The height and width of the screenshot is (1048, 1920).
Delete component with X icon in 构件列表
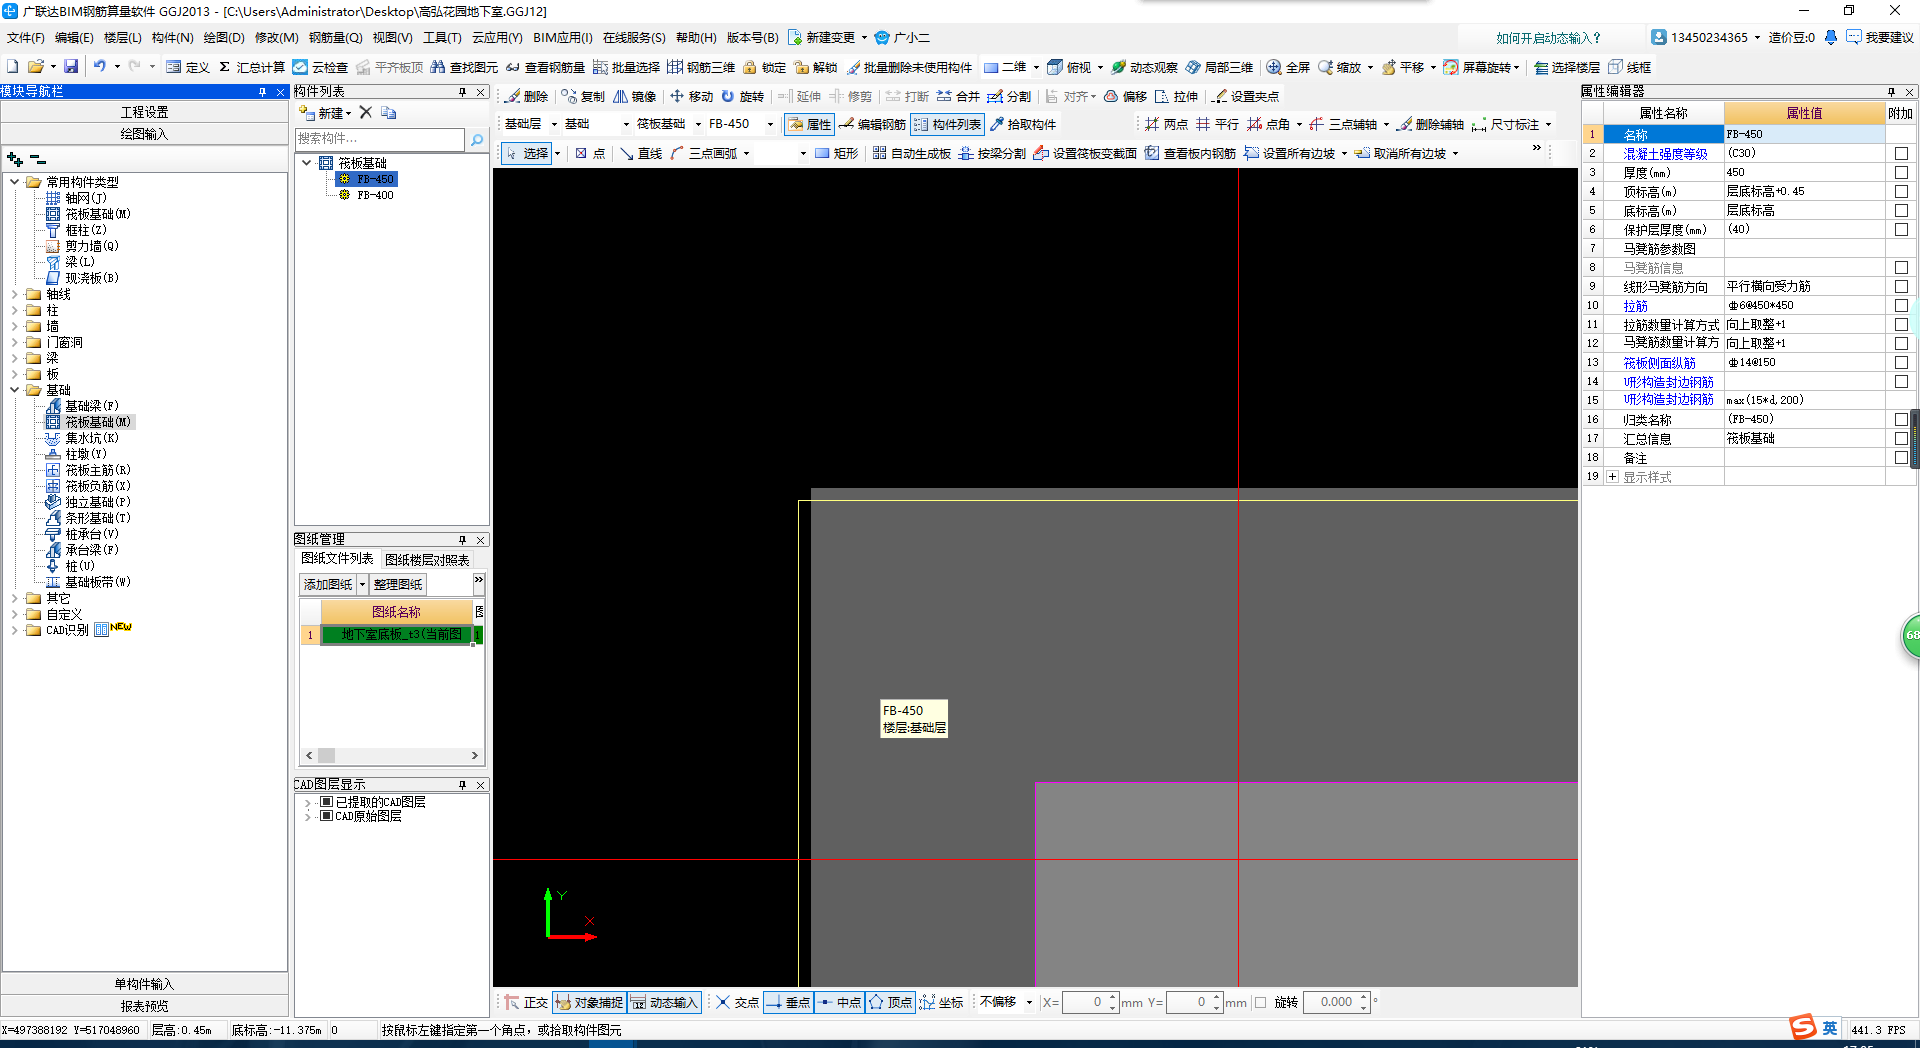[366, 112]
